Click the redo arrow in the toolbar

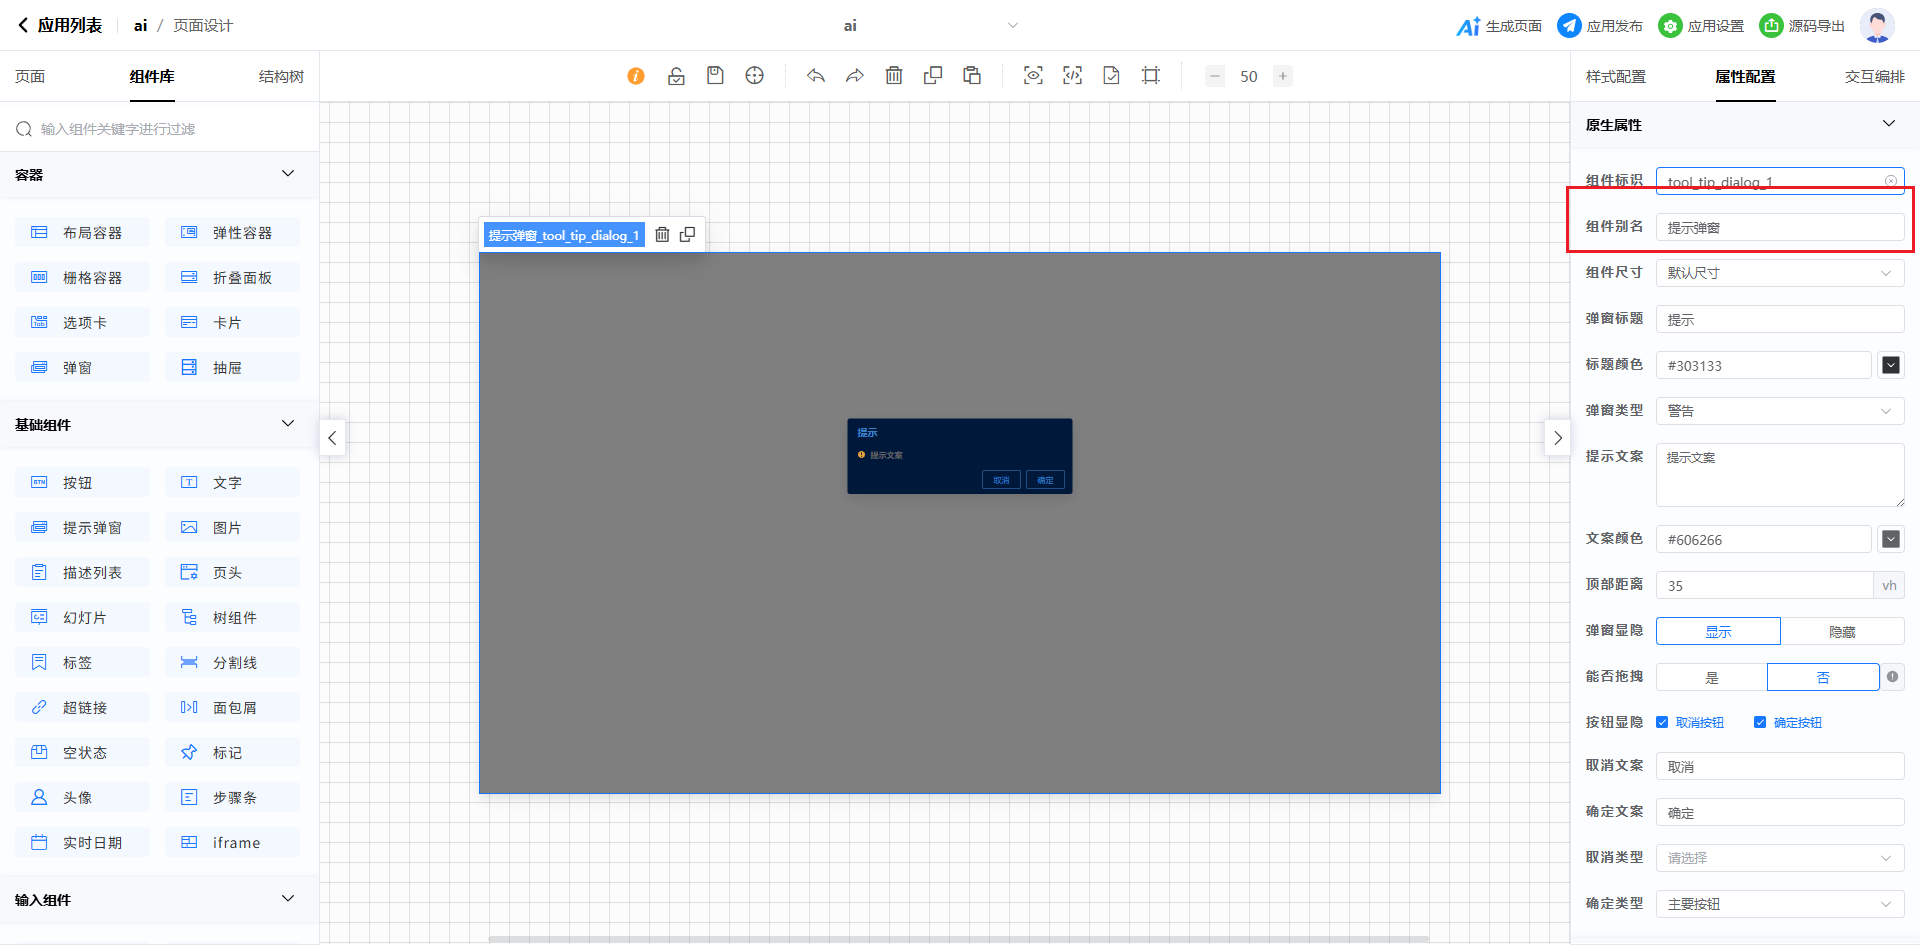pos(855,76)
